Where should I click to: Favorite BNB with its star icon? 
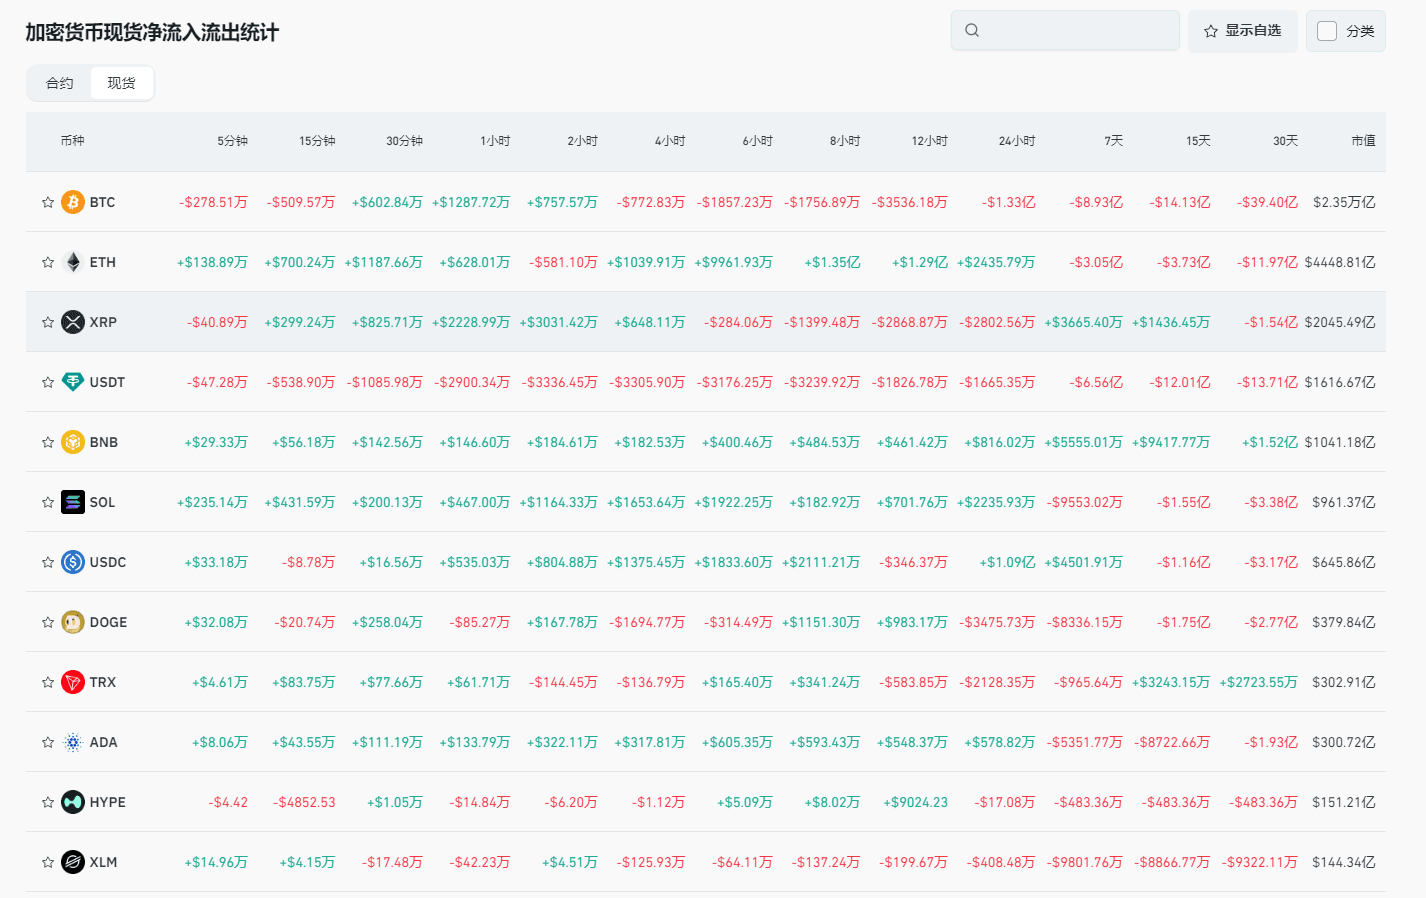click(x=47, y=442)
